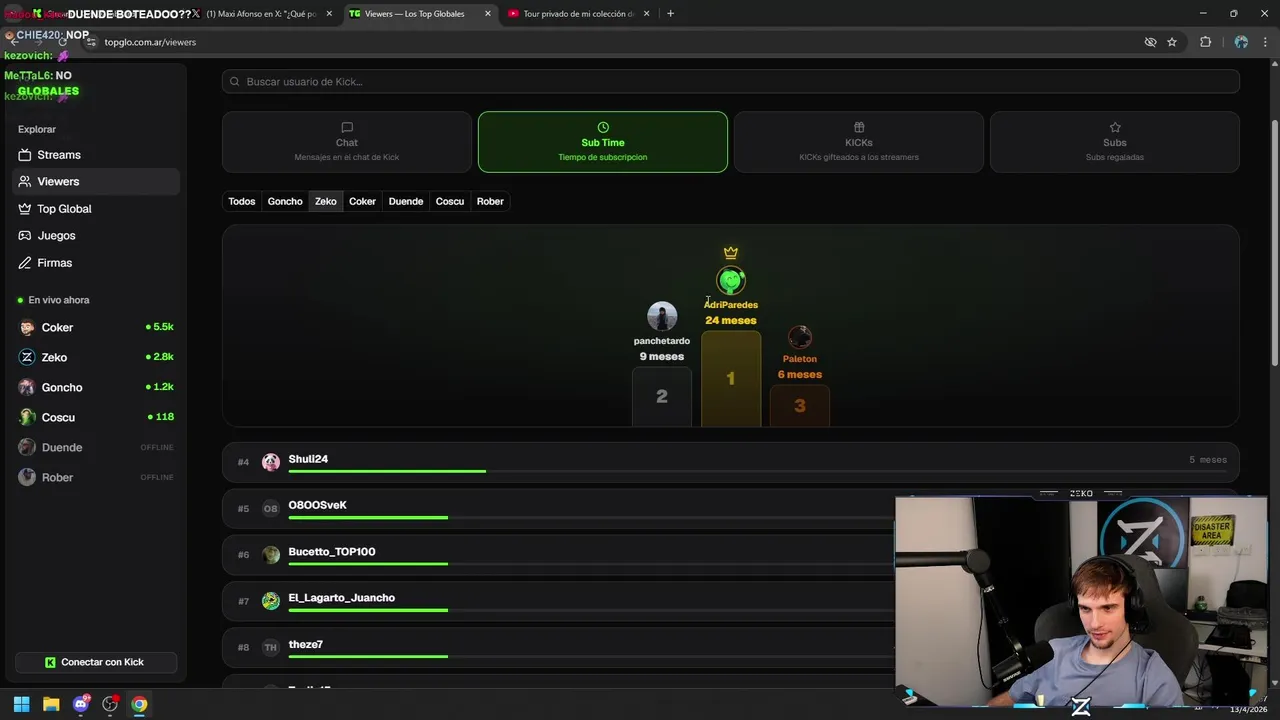Screen dimensions: 1280x720
Task: Open Coker's live stream entry
Action: coord(96,327)
